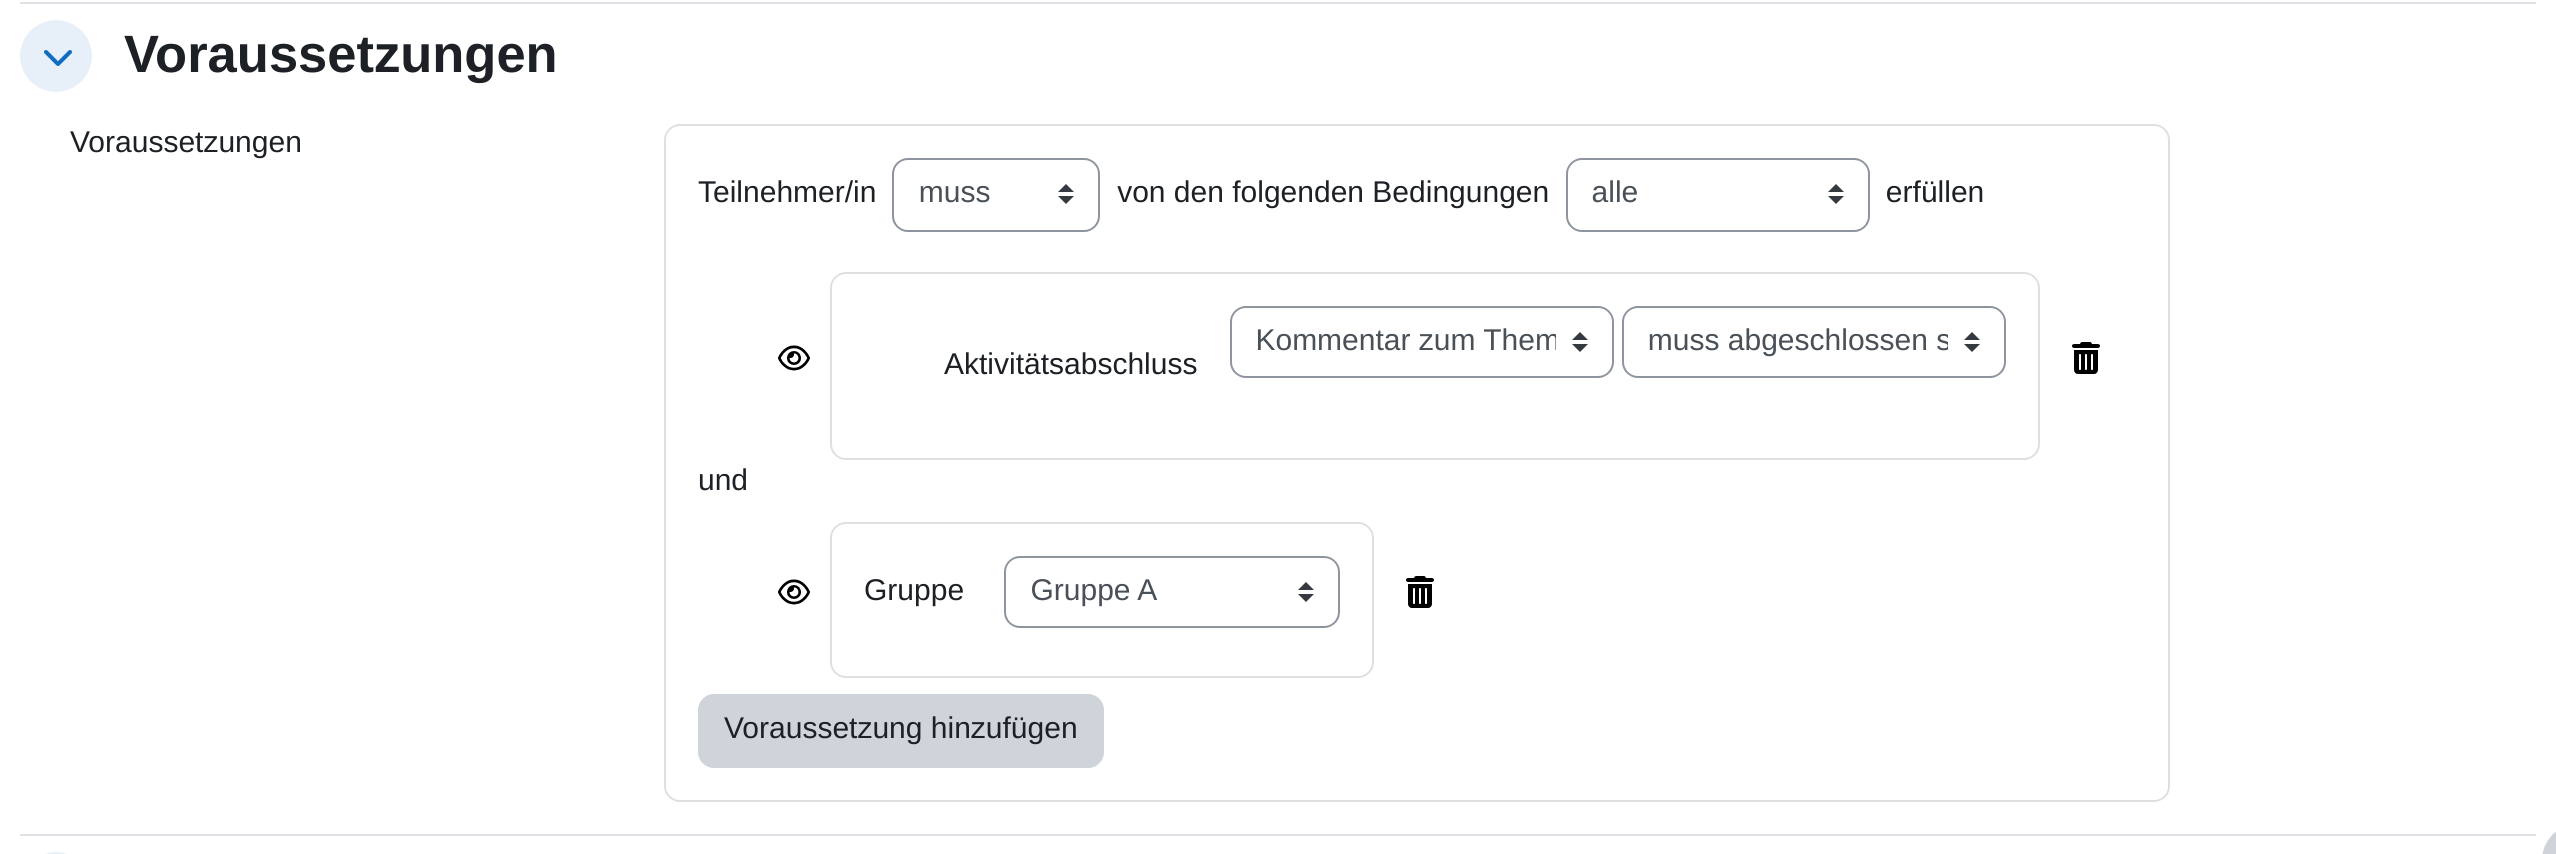Toggle eye icon for Aktivitätsabschluss condition
This screenshot has width=2556, height=854.
pyautogui.click(x=793, y=358)
